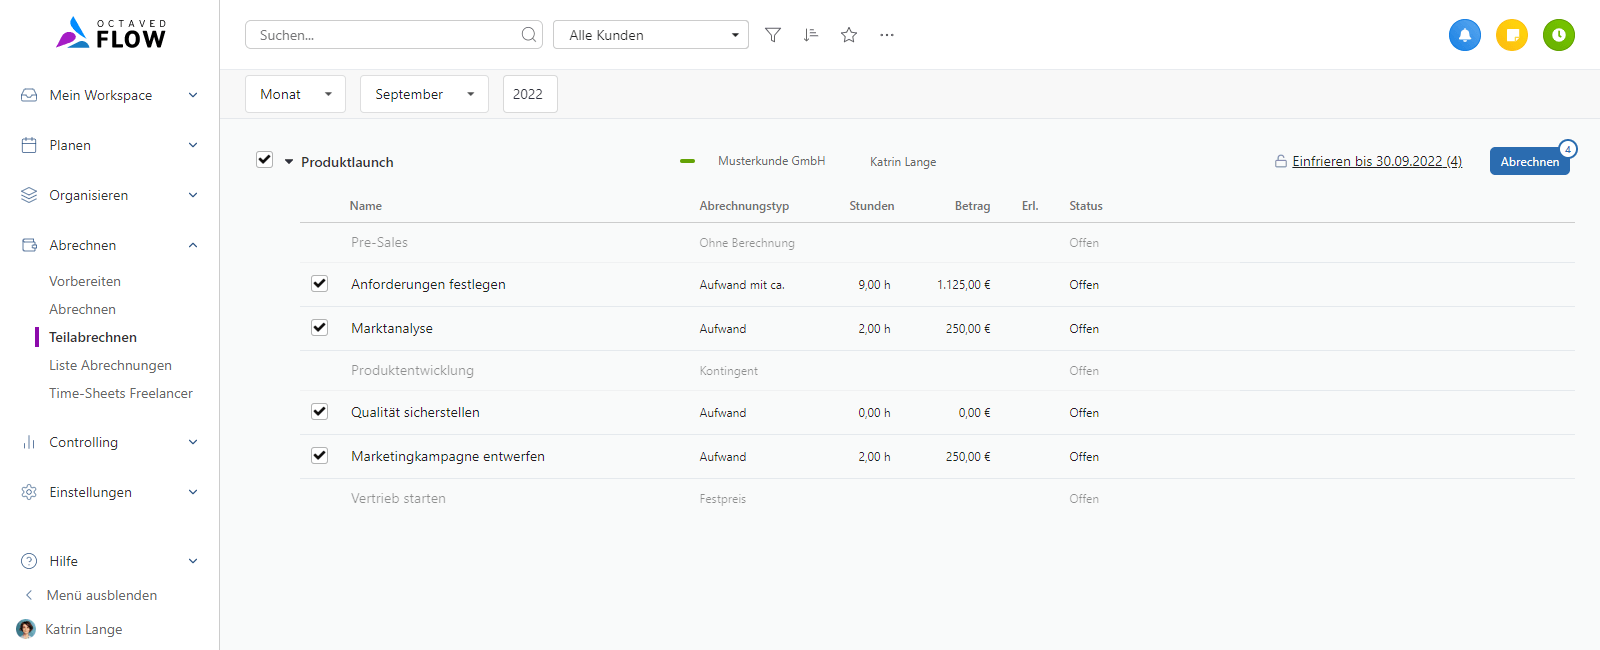Click the badge showing 4 on Abrechnen

point(1568,149)
